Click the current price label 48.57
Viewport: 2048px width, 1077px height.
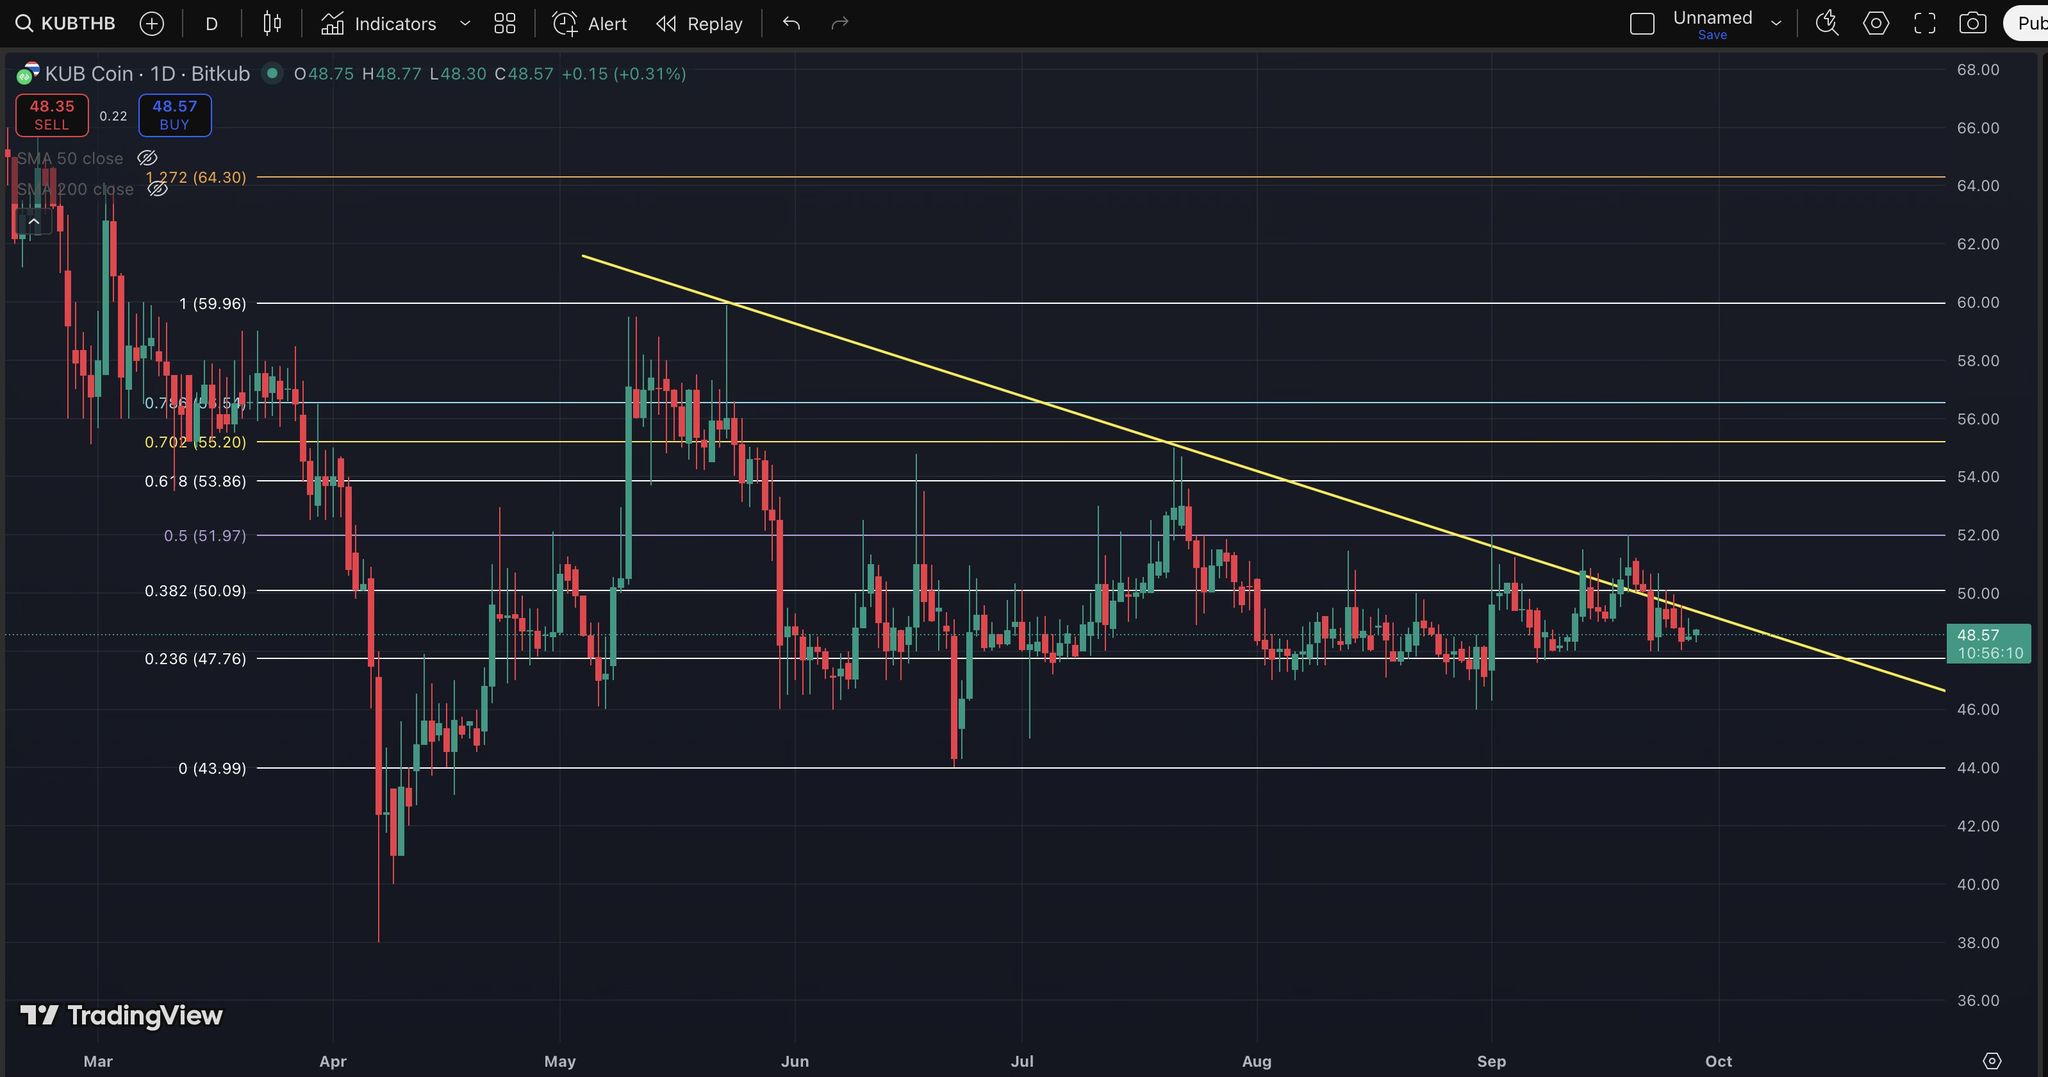tap(1988, 643)
